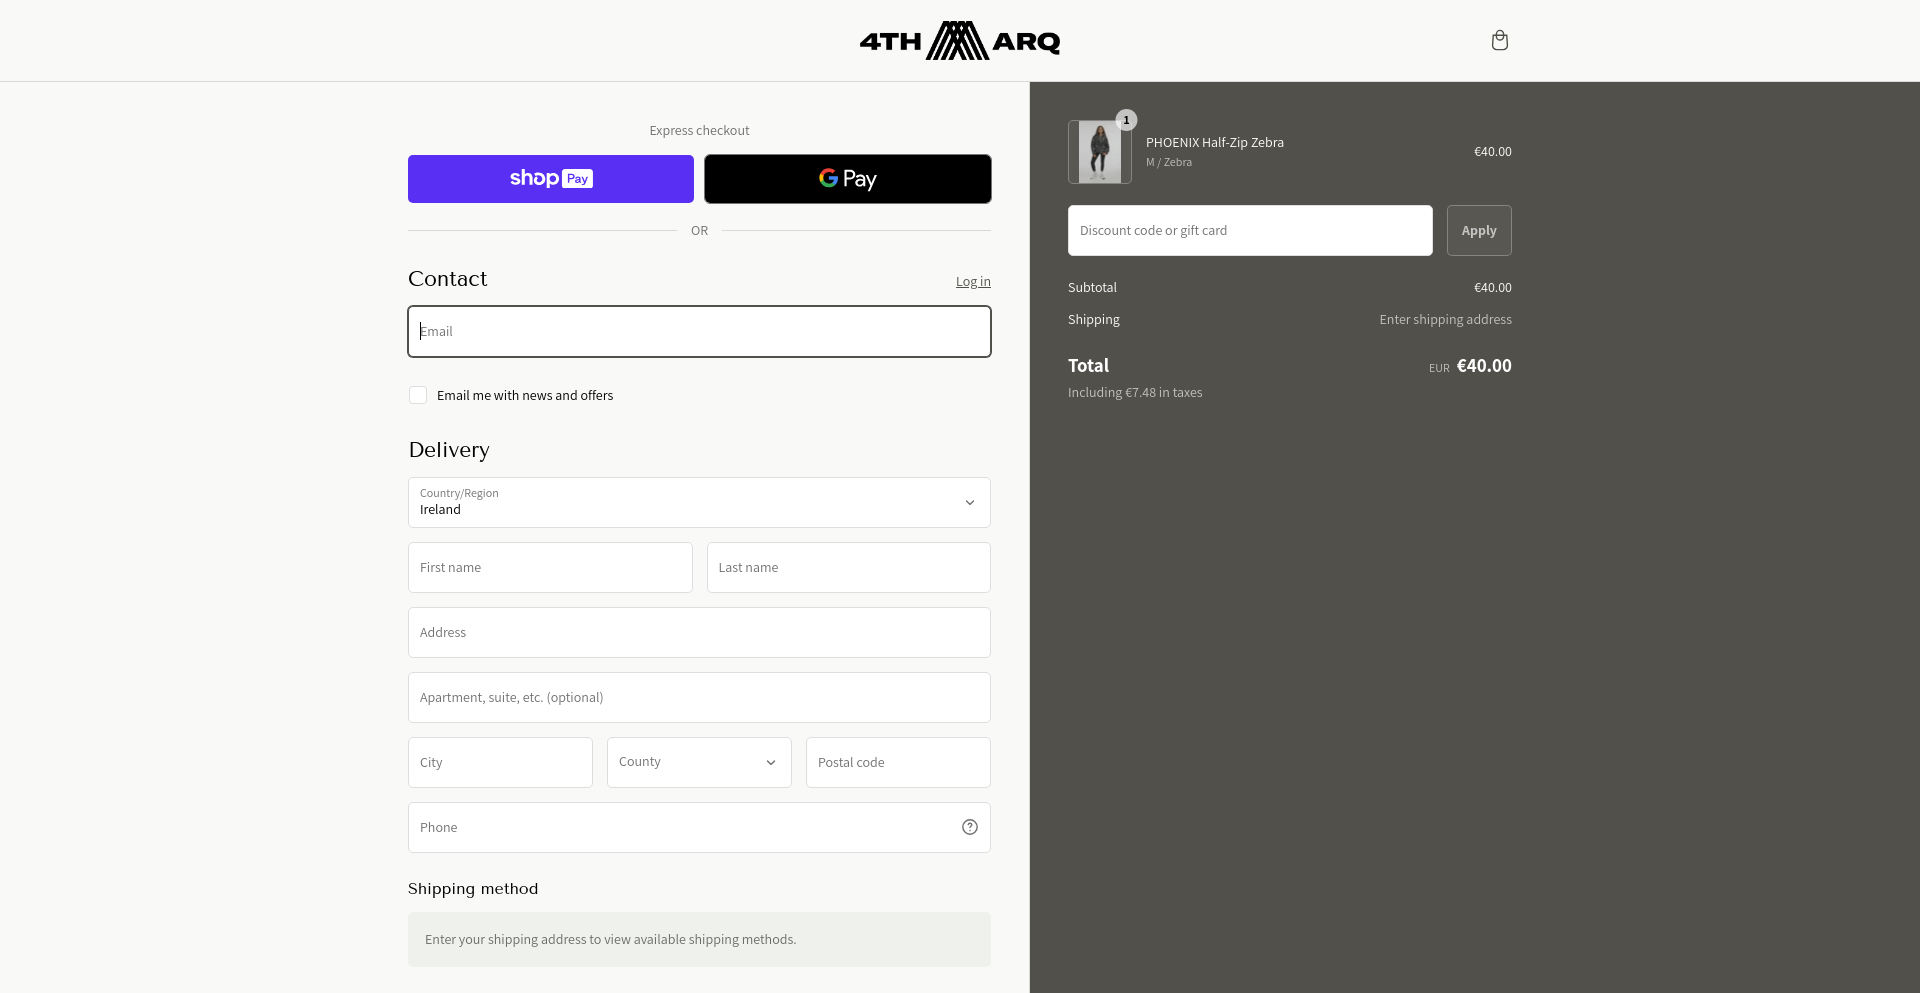Pay with Shop Pay button
Viewport: 1920px width, 993px height.
coord(551,179)
